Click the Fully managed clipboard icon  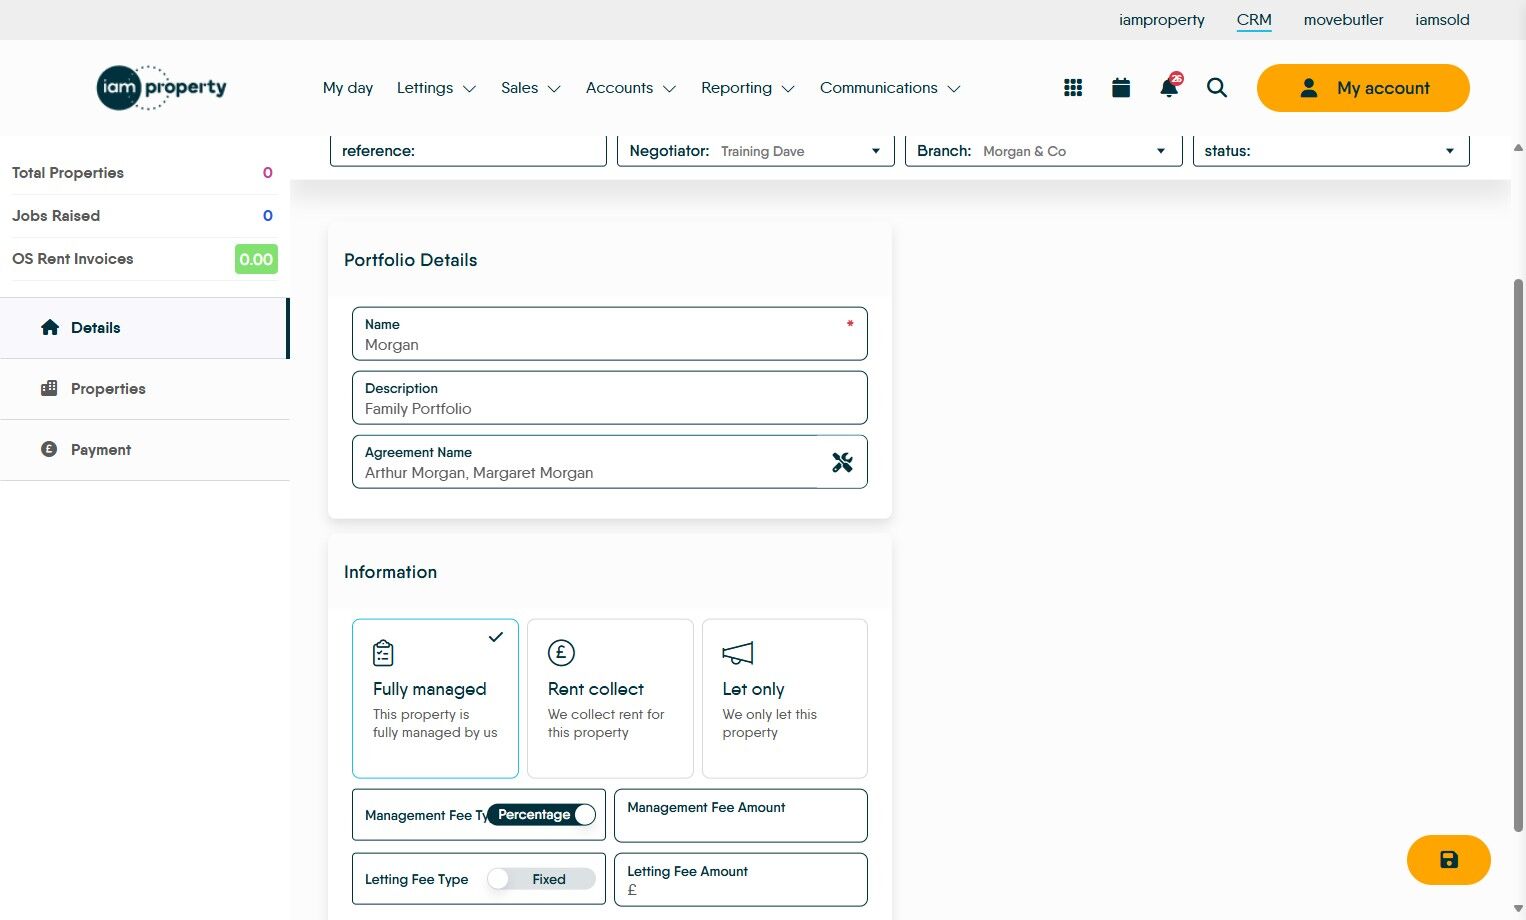(x=383, y=653)
